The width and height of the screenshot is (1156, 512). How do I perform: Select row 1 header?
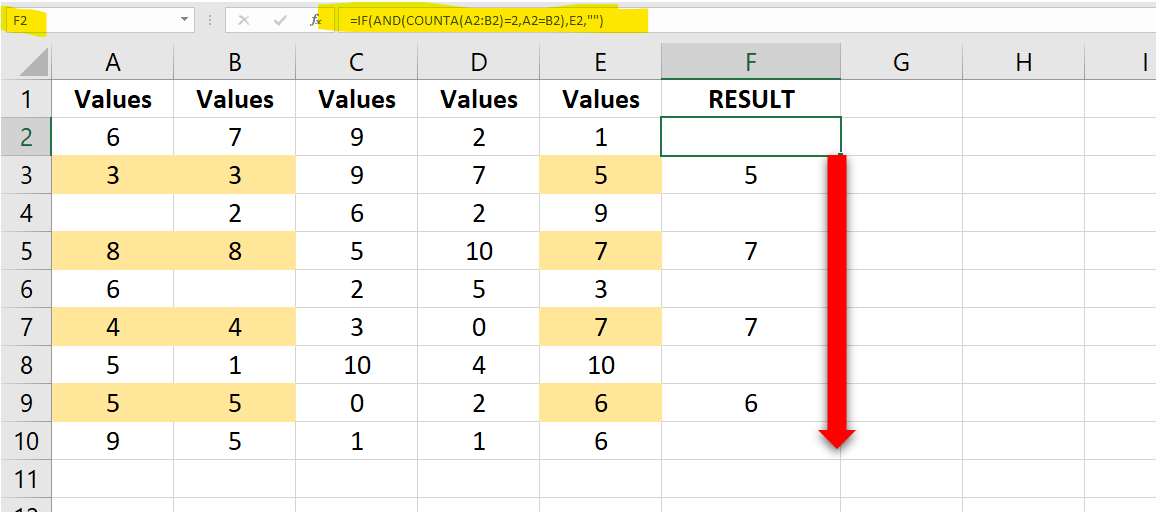26,99
